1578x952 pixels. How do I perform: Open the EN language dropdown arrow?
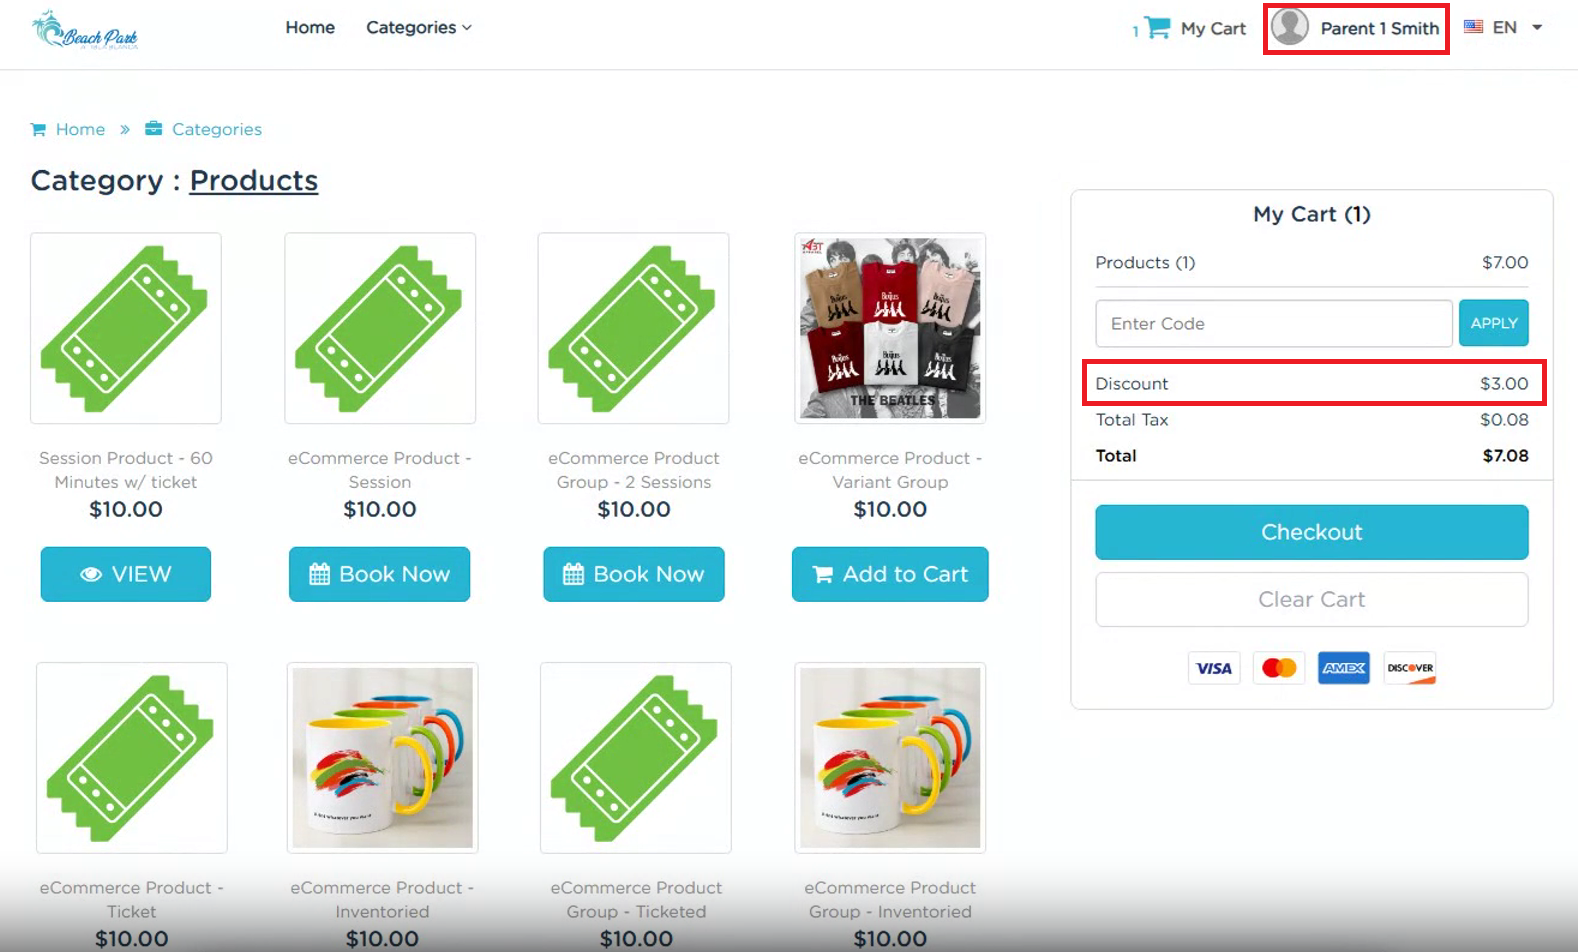pos(1537,27)
